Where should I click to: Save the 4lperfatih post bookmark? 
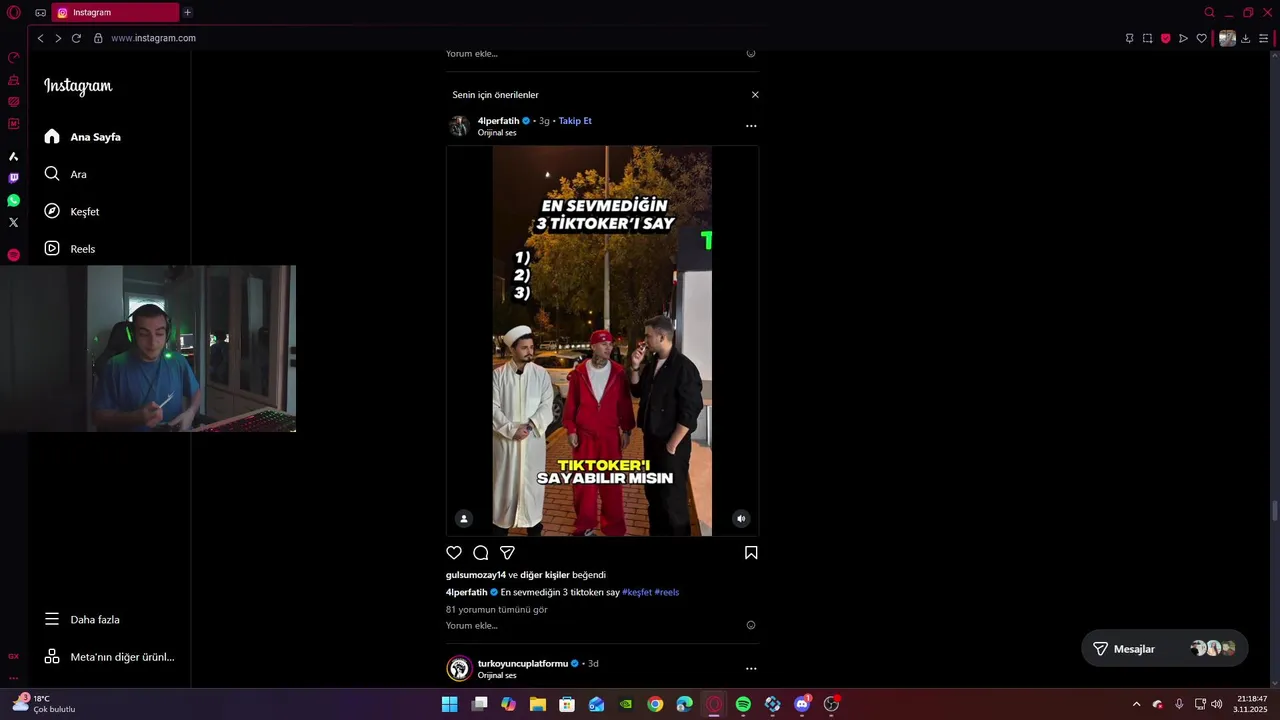(751, 553)
